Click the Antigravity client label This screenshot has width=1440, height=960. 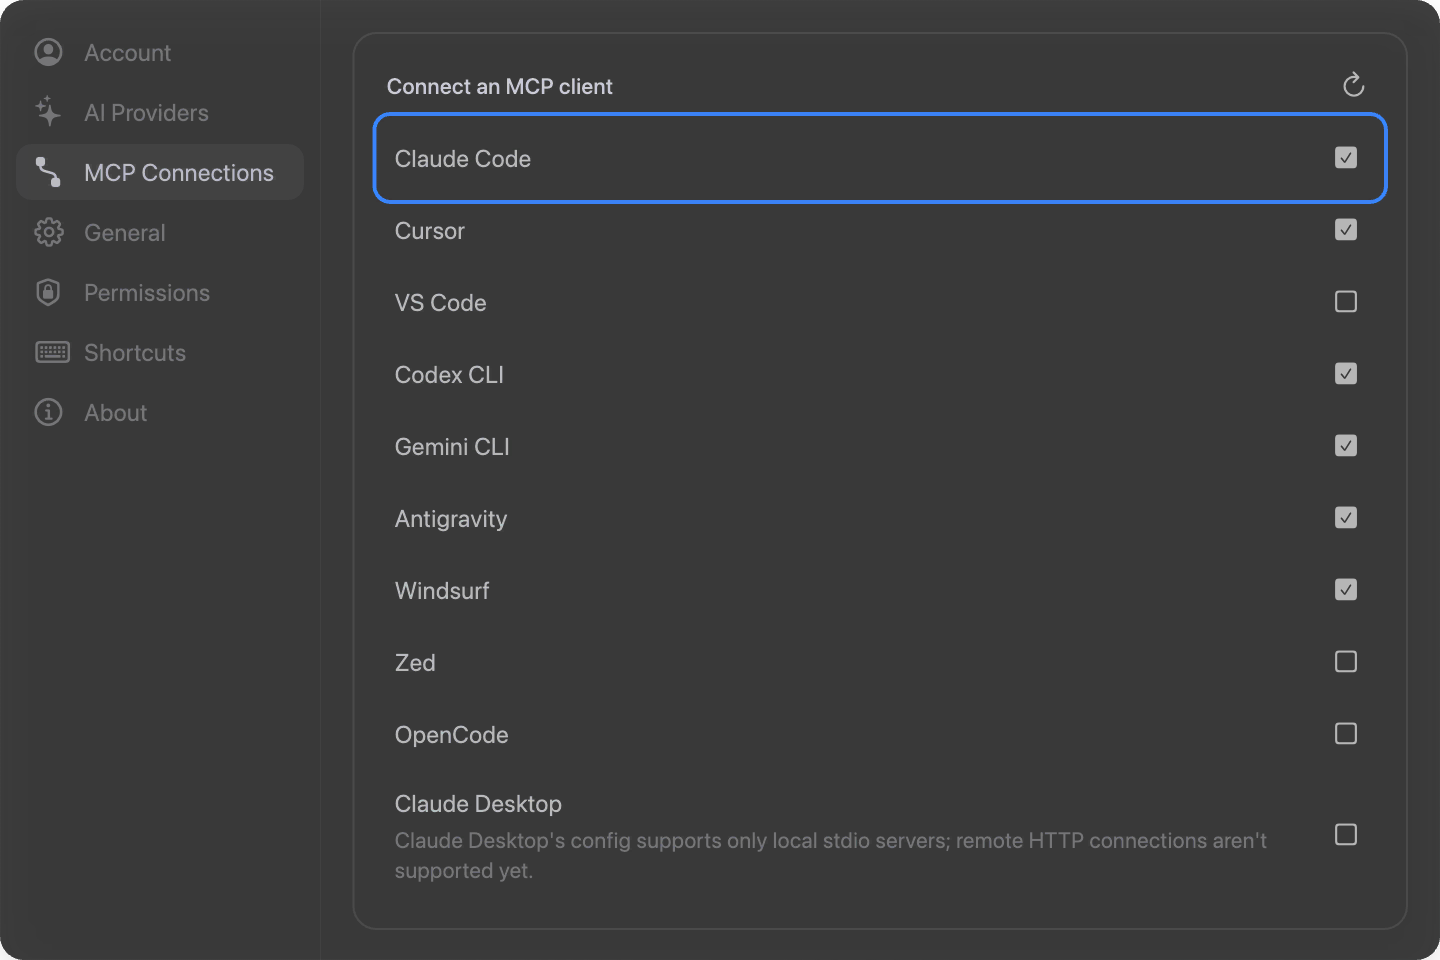450,519
